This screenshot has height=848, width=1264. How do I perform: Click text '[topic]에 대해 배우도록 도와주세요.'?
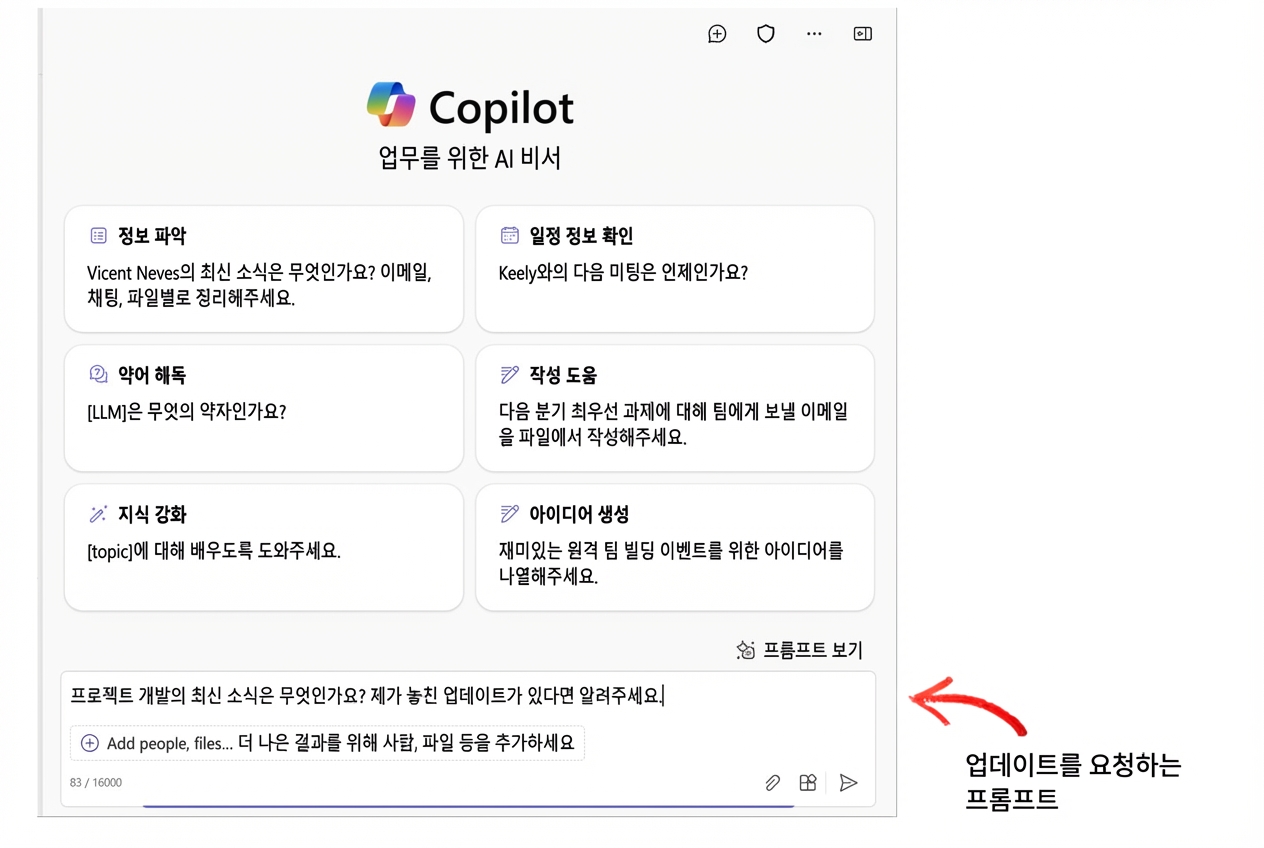(x=214, y=550)
